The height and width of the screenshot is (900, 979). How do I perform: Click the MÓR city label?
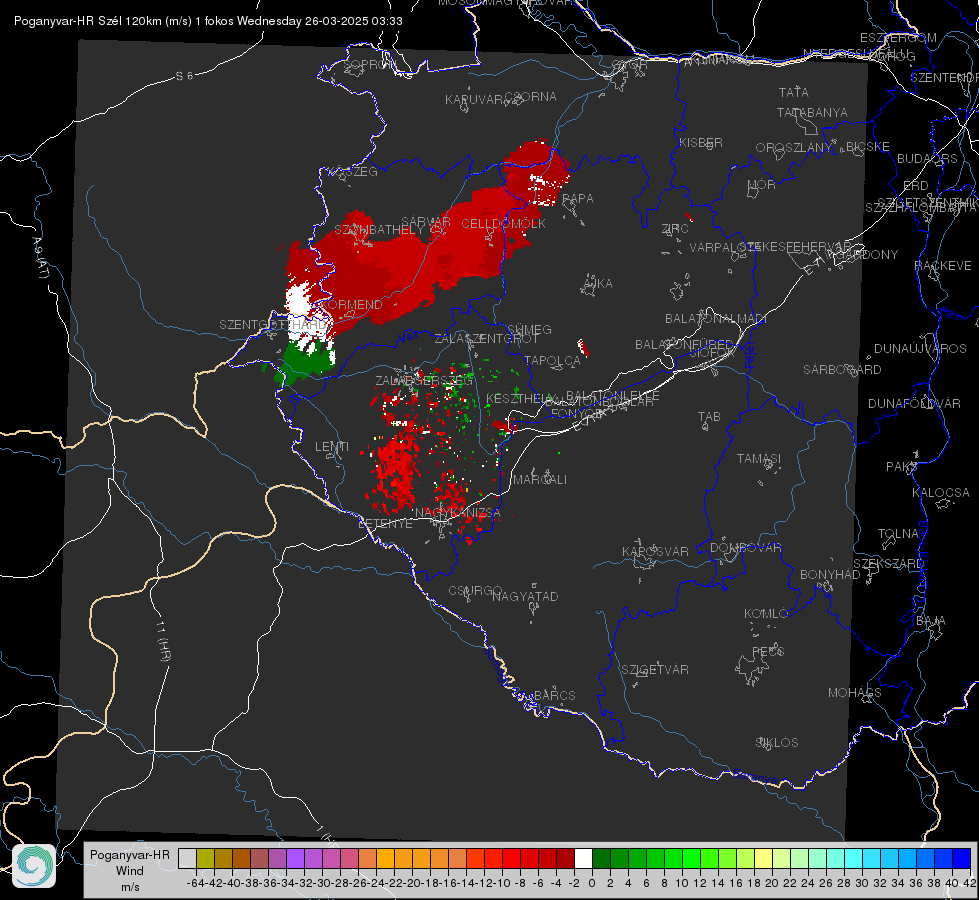tap(762, 184)
